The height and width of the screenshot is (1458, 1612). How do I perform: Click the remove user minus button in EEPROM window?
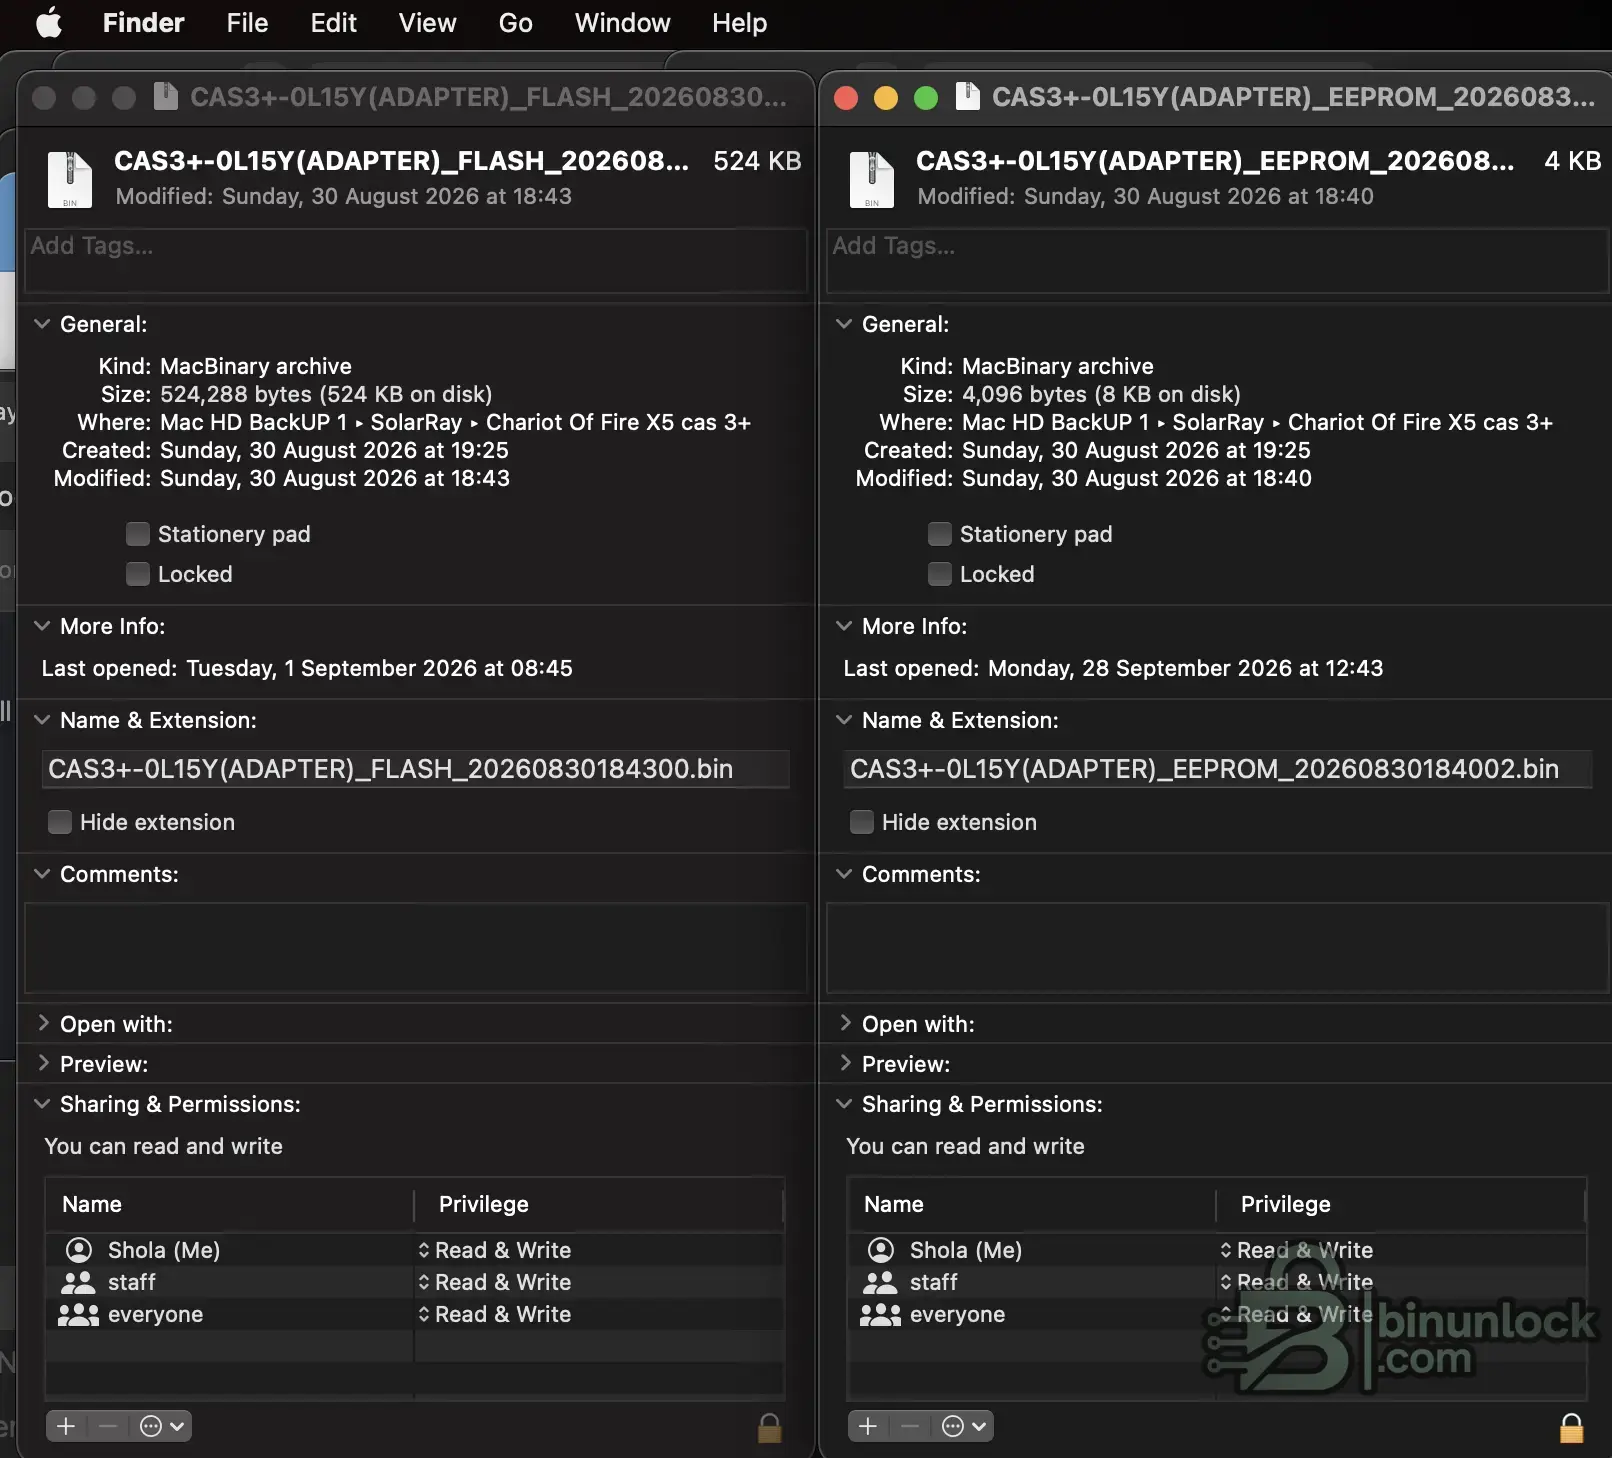click(x=910, y=1426)
